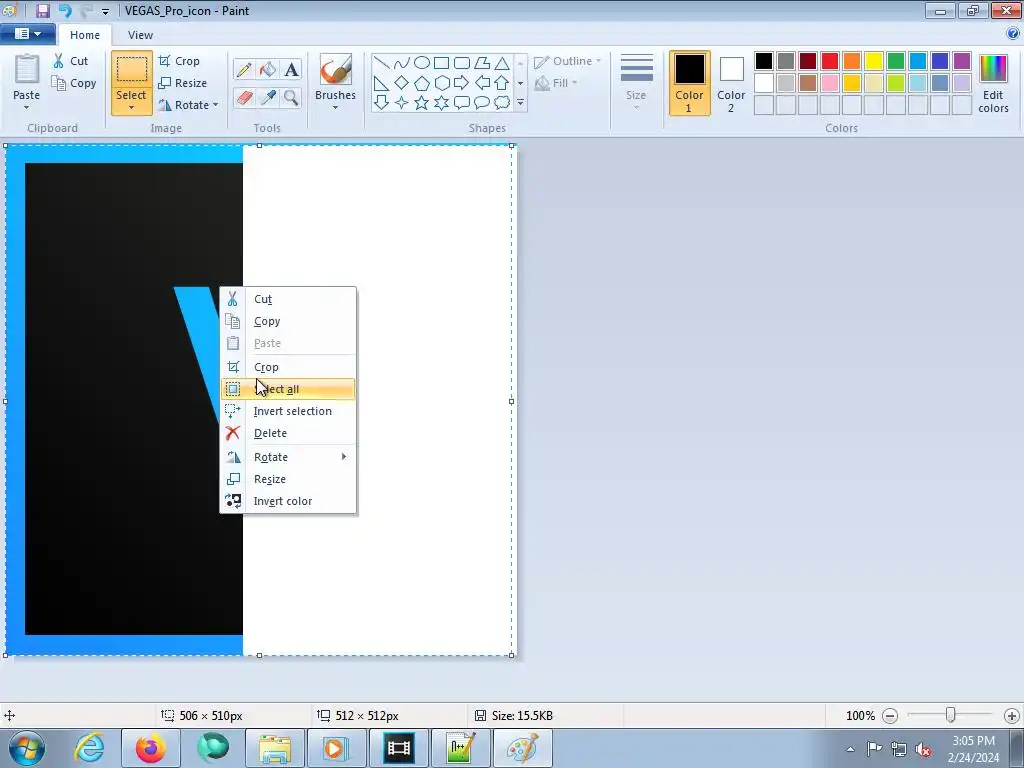The width and height of the screenshot is (1024, 768).
Task: Pick the yellow color swatch
Action: click(874, 61)
